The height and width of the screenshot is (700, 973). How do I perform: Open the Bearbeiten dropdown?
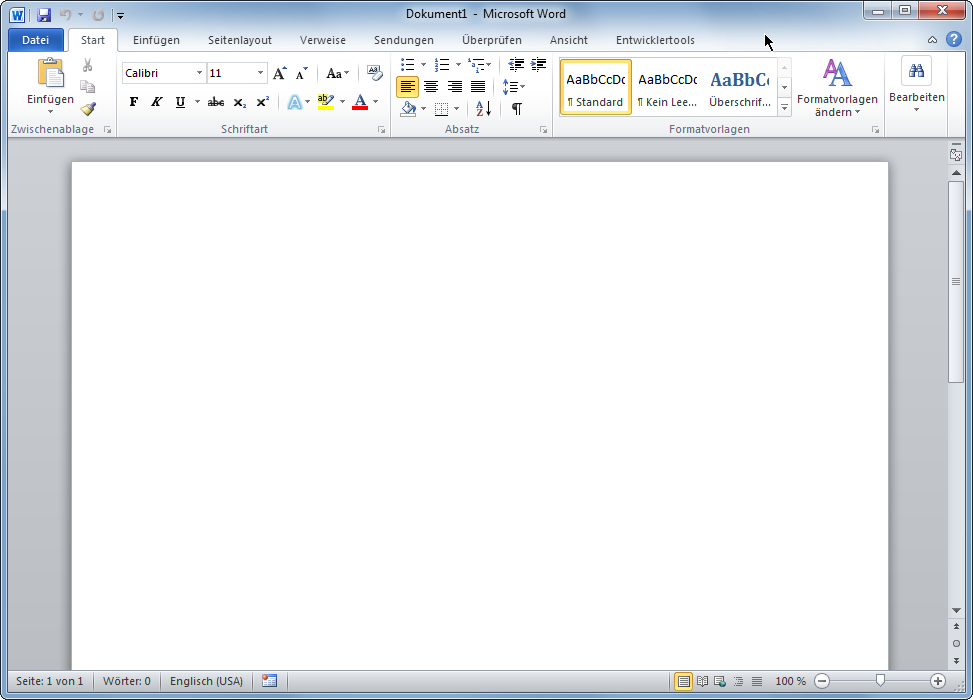917,85
